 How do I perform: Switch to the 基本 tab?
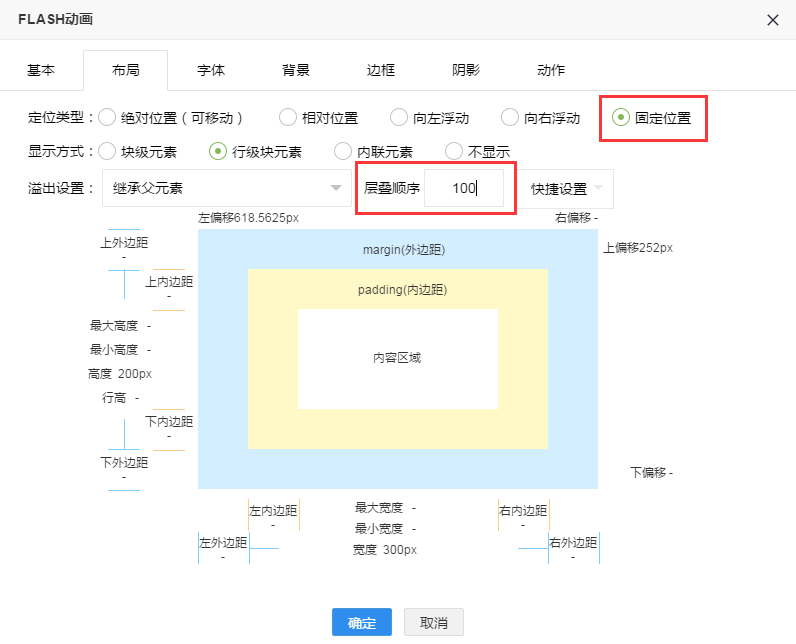click(41, 70)
